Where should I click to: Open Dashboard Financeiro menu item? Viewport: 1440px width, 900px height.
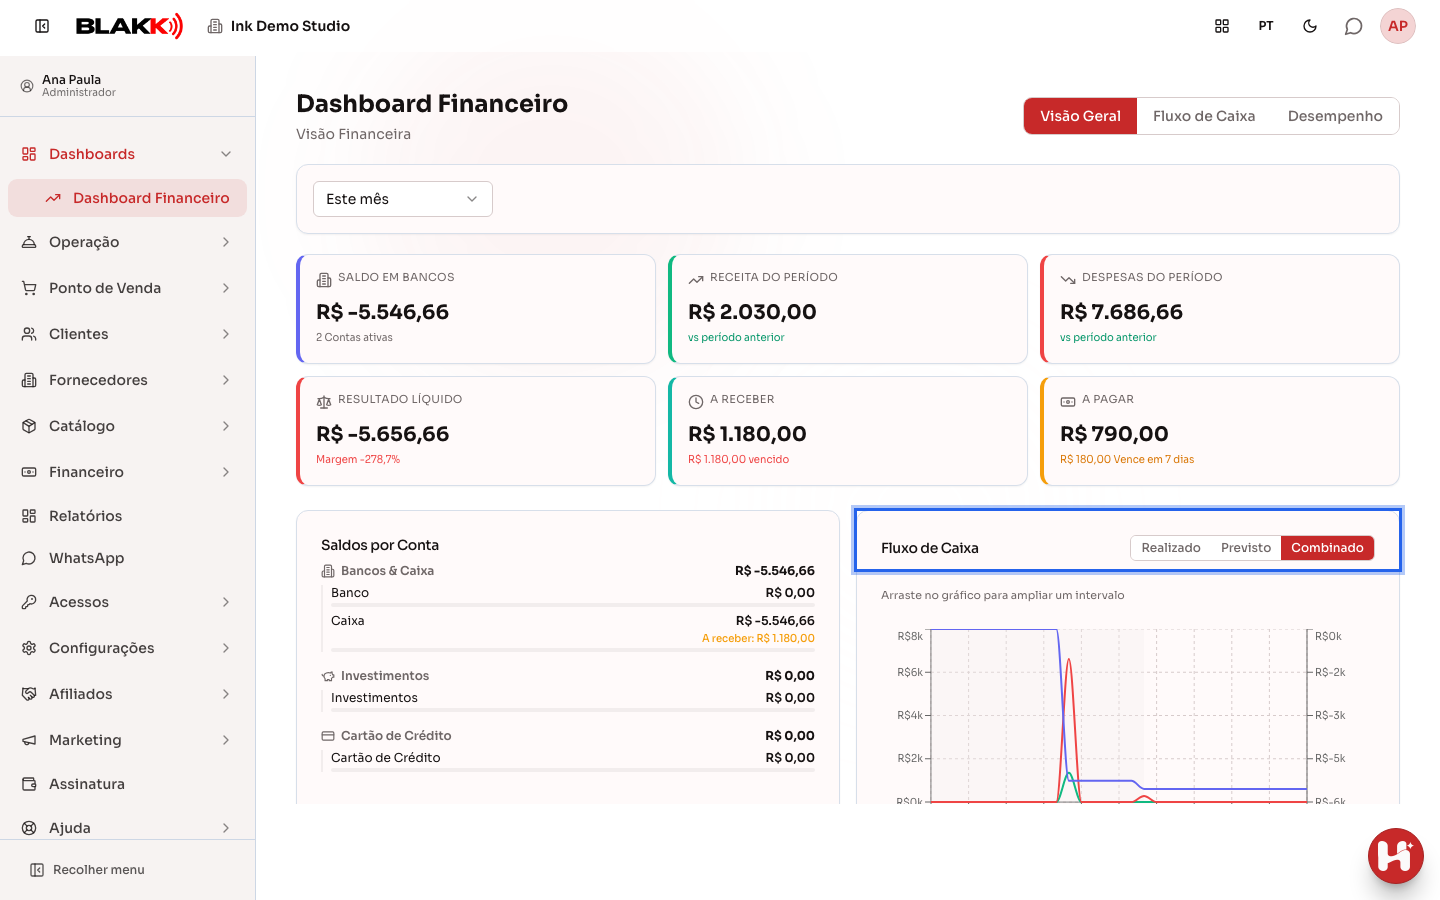tap(128, 198)
